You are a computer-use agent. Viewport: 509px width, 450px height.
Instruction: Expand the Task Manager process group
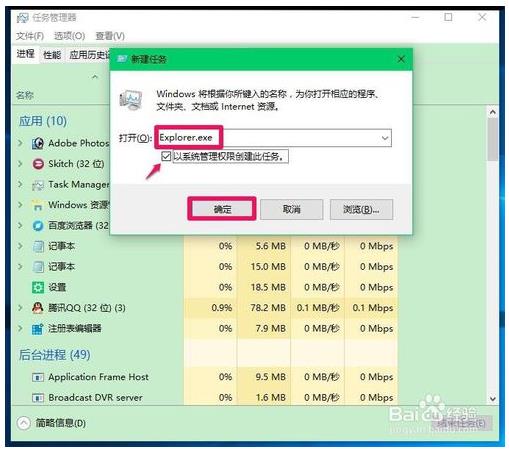(x=20, y=185)
